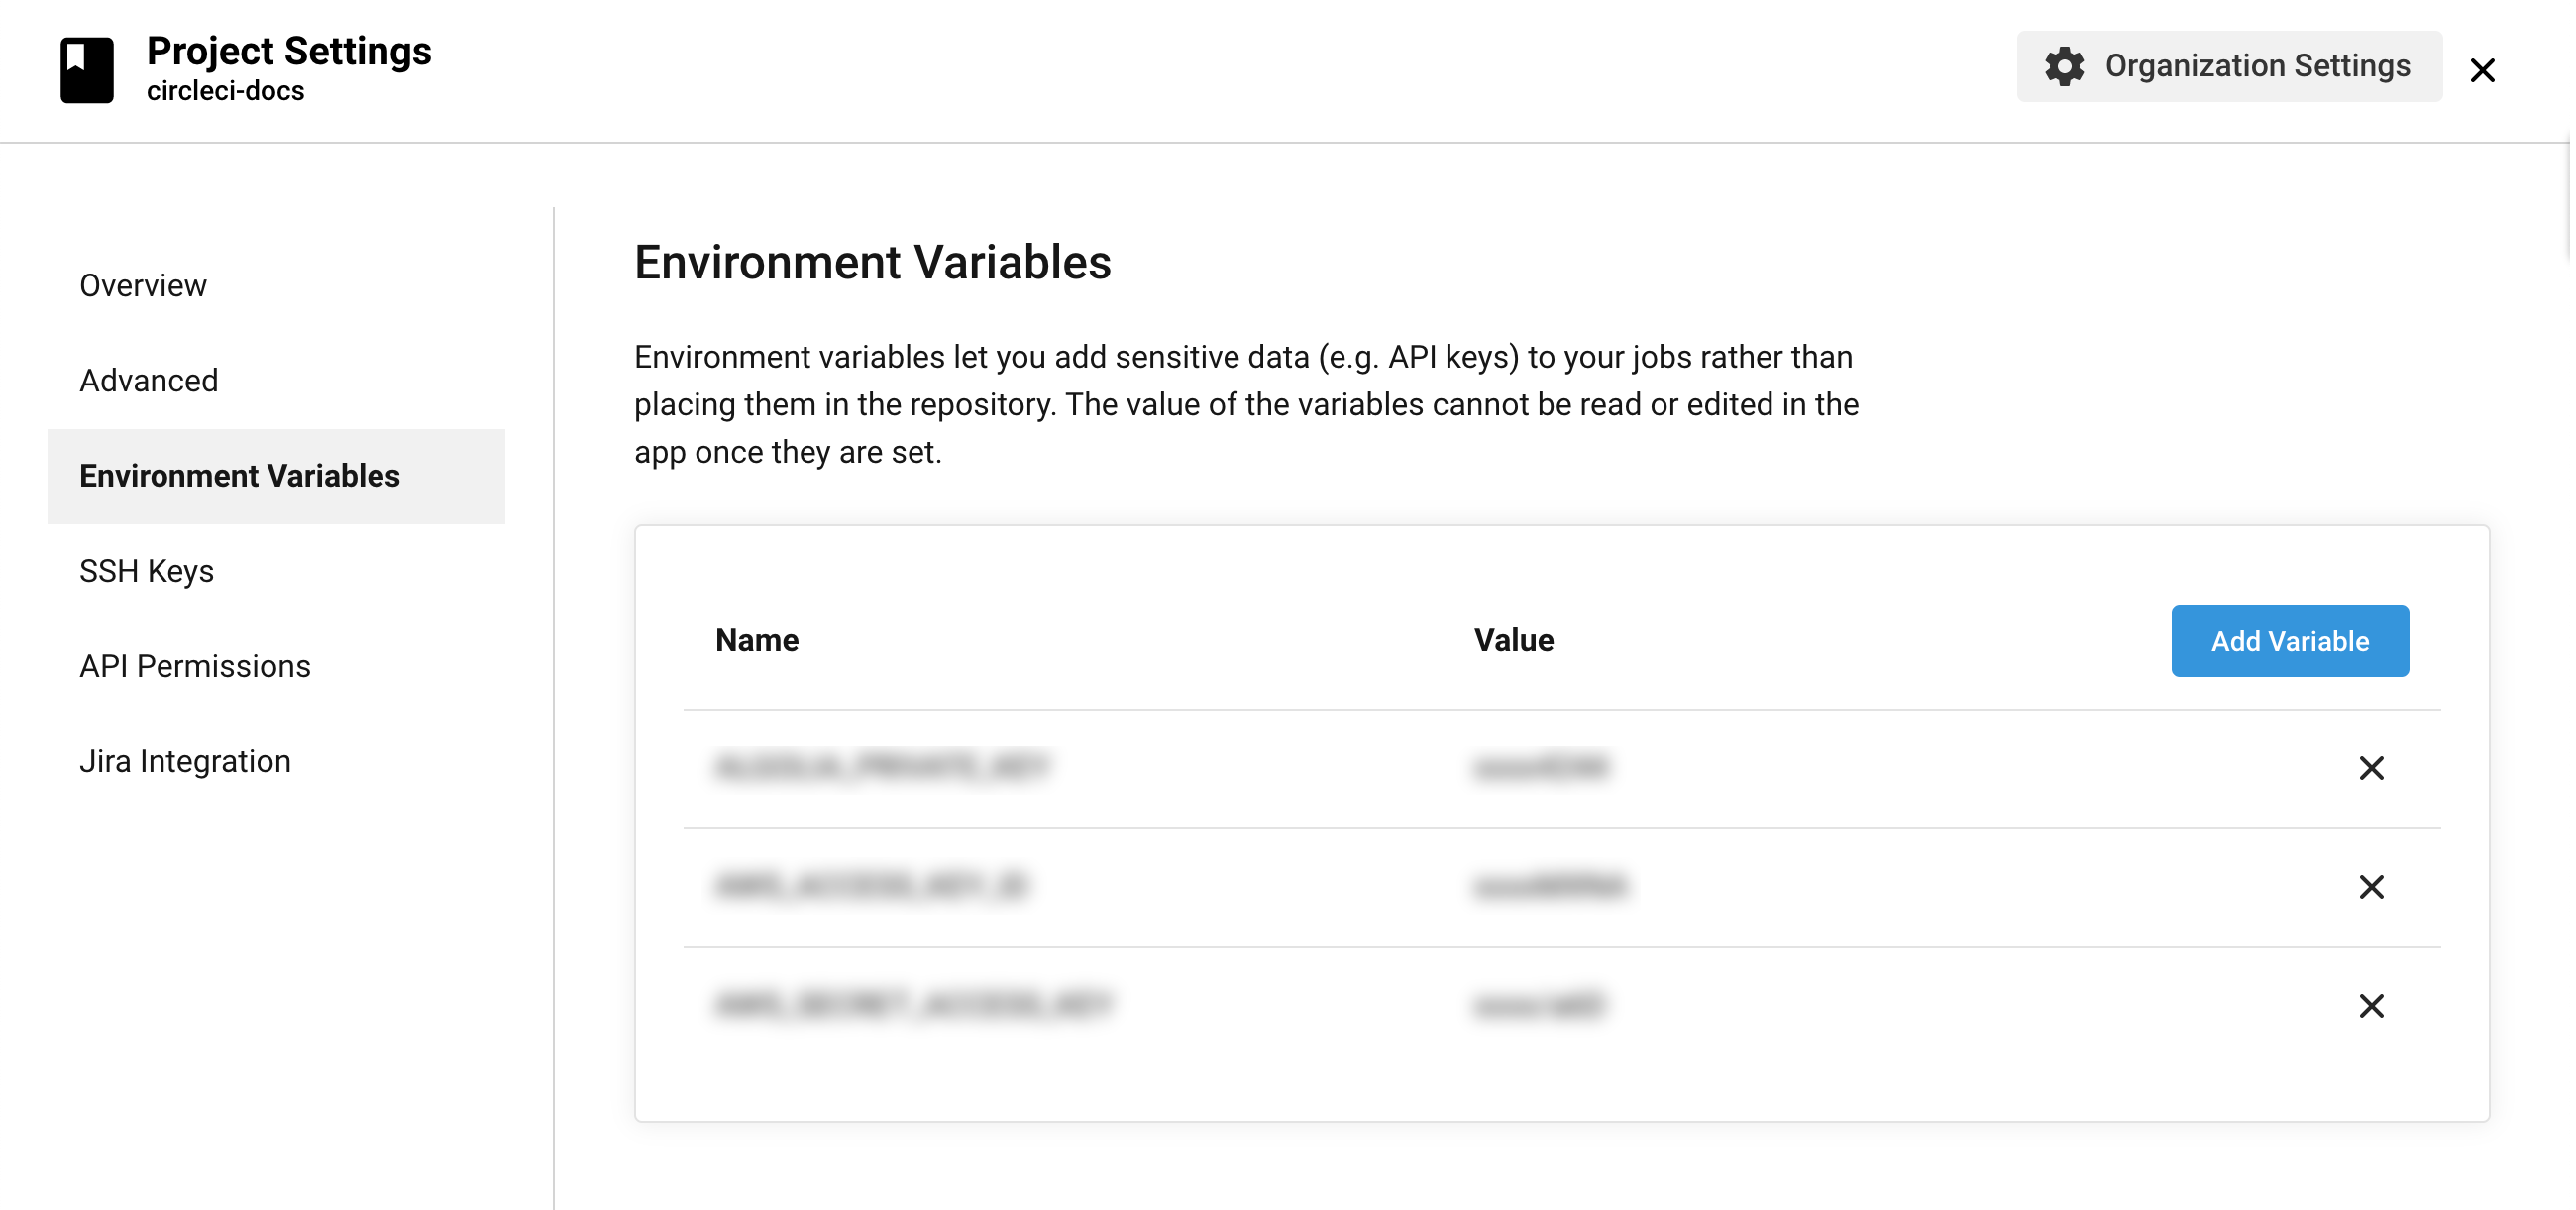Open the Jira Integration settings
The width and height of the screenshot is (2576, 1210).
[185, 761]
